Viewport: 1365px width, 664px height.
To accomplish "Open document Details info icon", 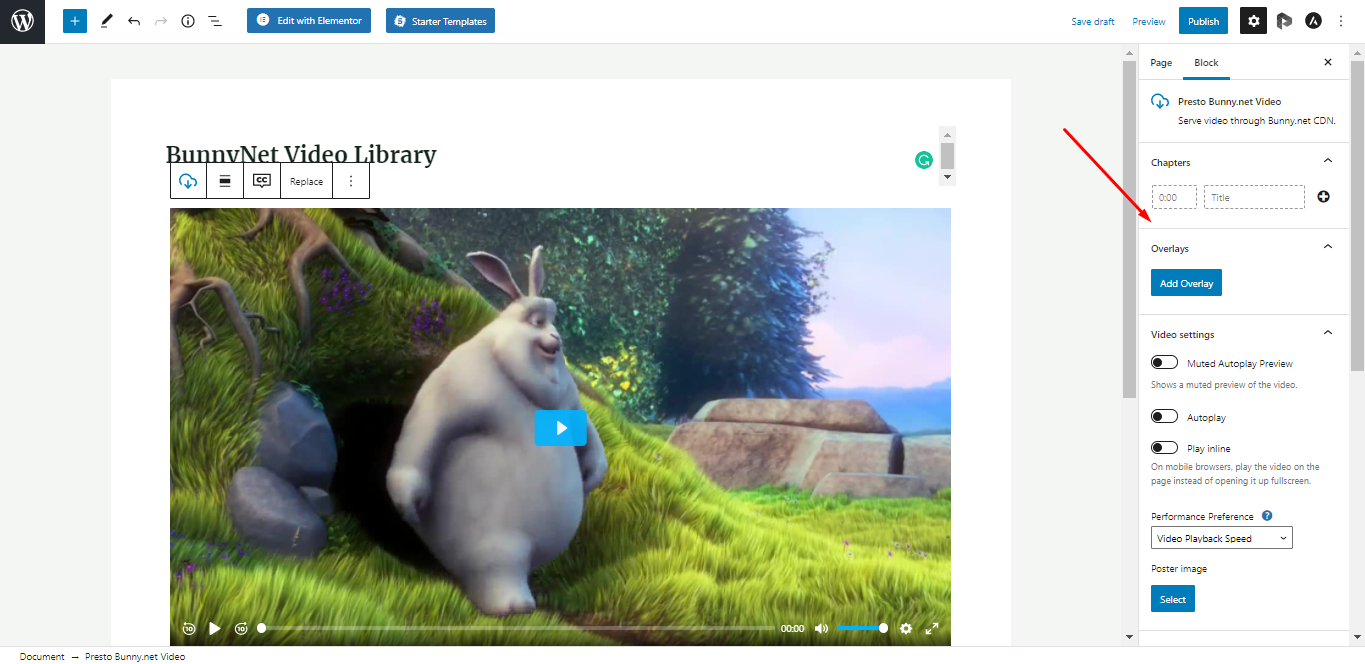I will 188,21.
